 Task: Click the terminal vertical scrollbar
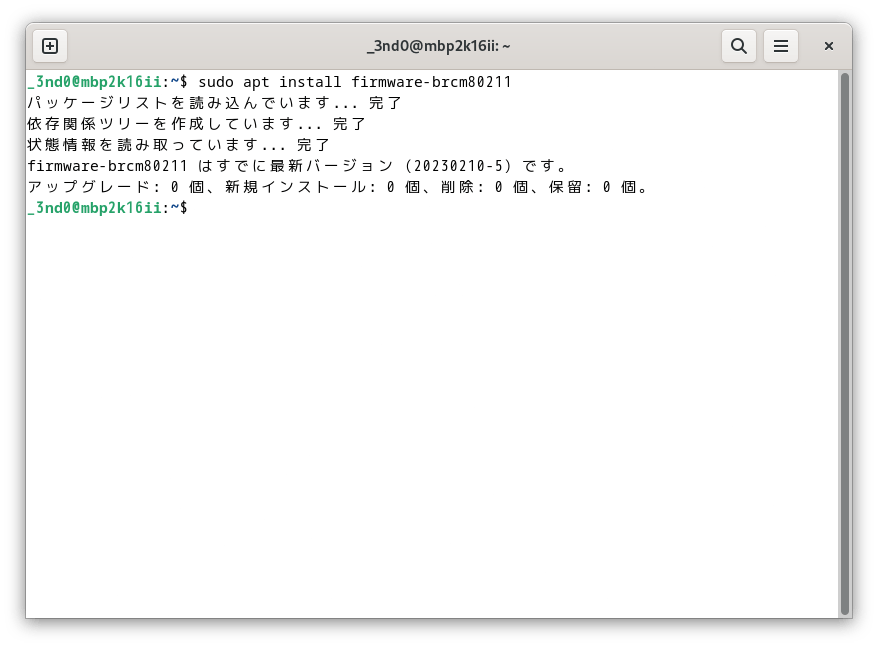tap(845, 344)
